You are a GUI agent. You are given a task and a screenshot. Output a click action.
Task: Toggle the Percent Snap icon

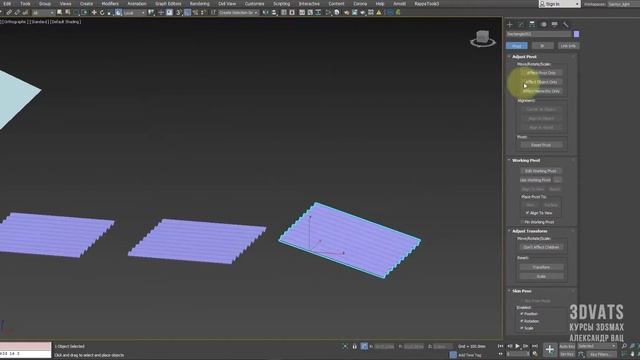click(196, 13)
